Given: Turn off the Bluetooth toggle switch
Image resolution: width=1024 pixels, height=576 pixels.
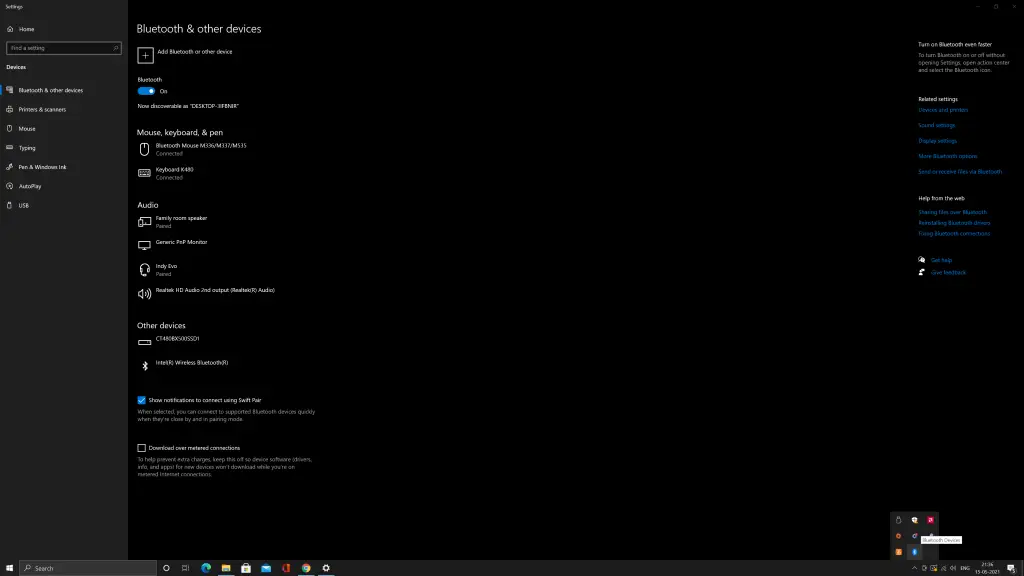Looking at the screenshot, I should click(146, 91).
